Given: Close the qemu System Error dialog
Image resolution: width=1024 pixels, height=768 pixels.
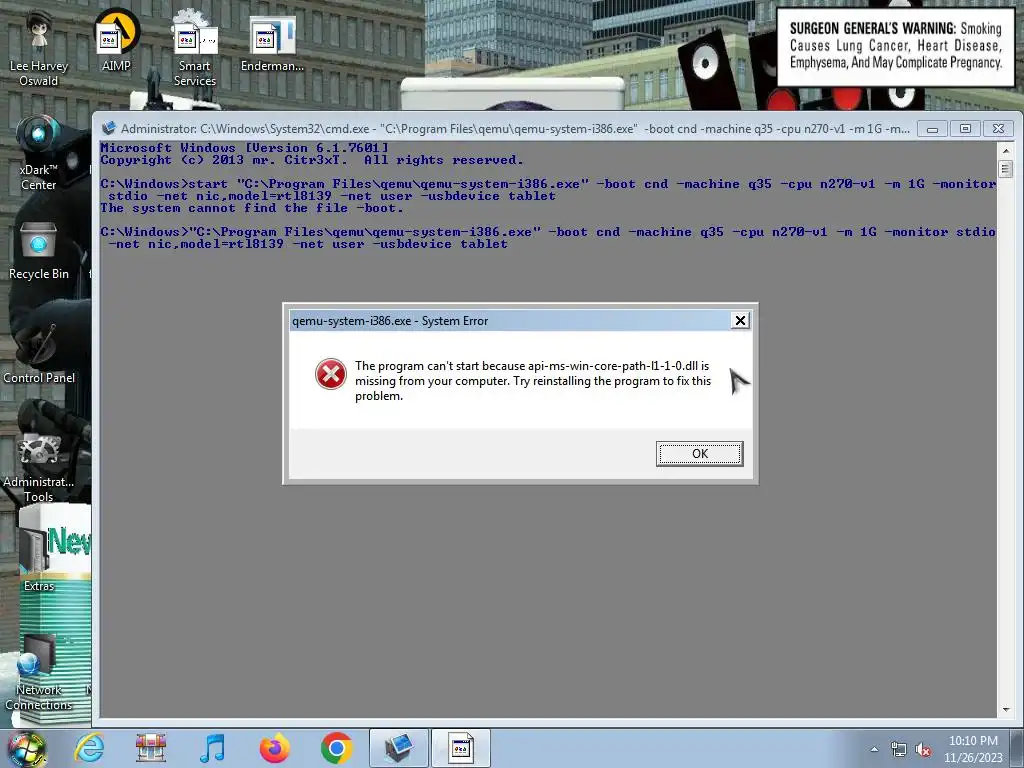Looking at the screenshot, I should [x=740, y=321].
